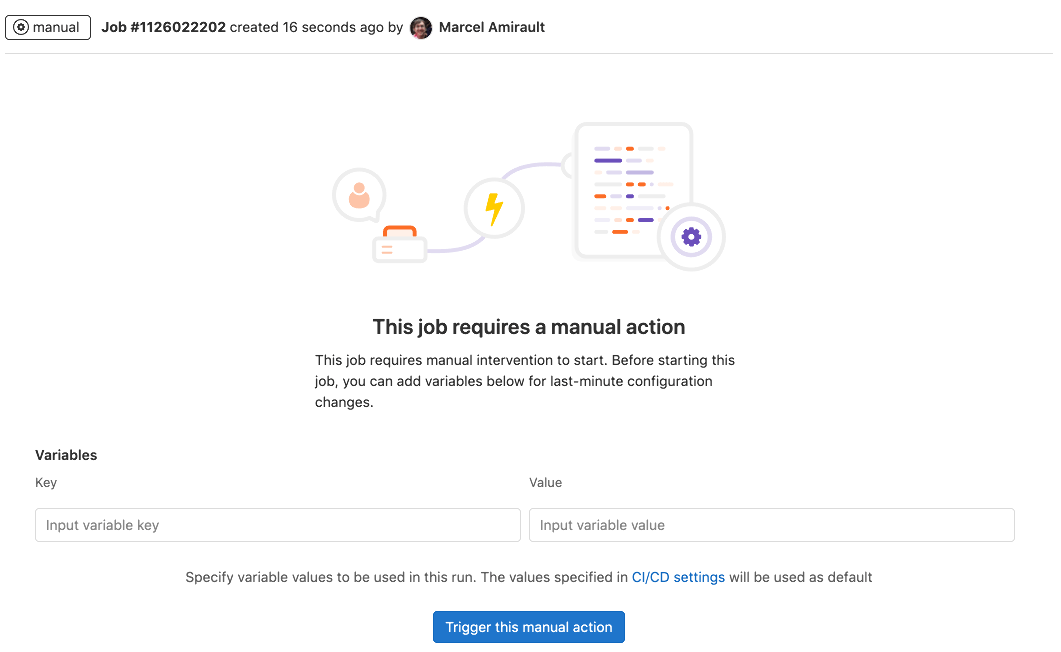Image resolution: width=1061 pixels, height=652 pixels.
Task: Click the gear icon on the job illustration
Action: (x=690, y=237)
